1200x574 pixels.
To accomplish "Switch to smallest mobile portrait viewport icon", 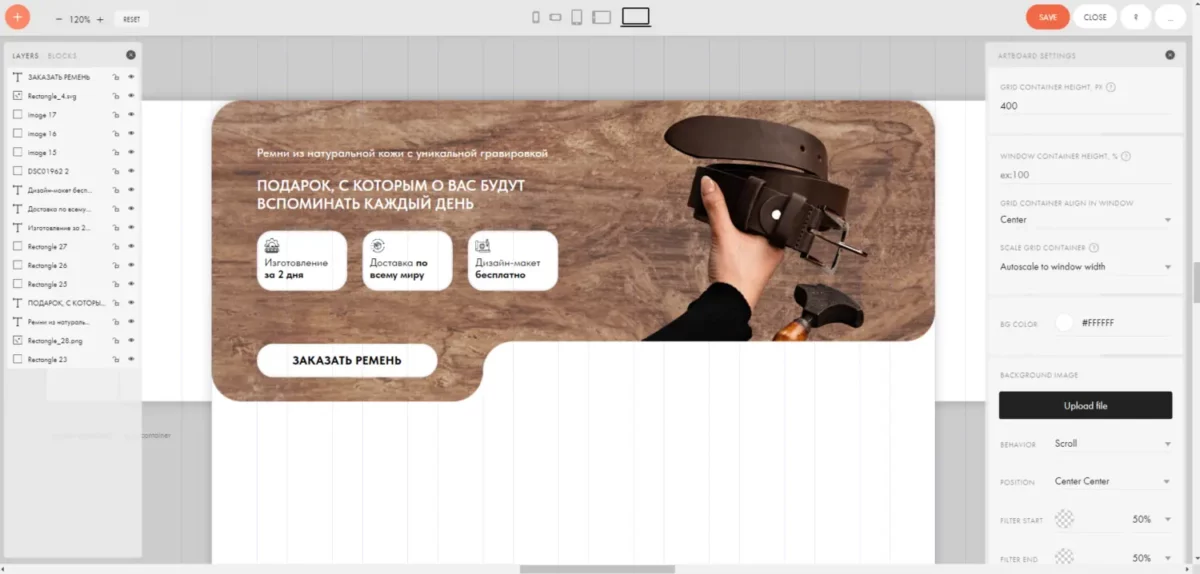I will click(536, 17).
